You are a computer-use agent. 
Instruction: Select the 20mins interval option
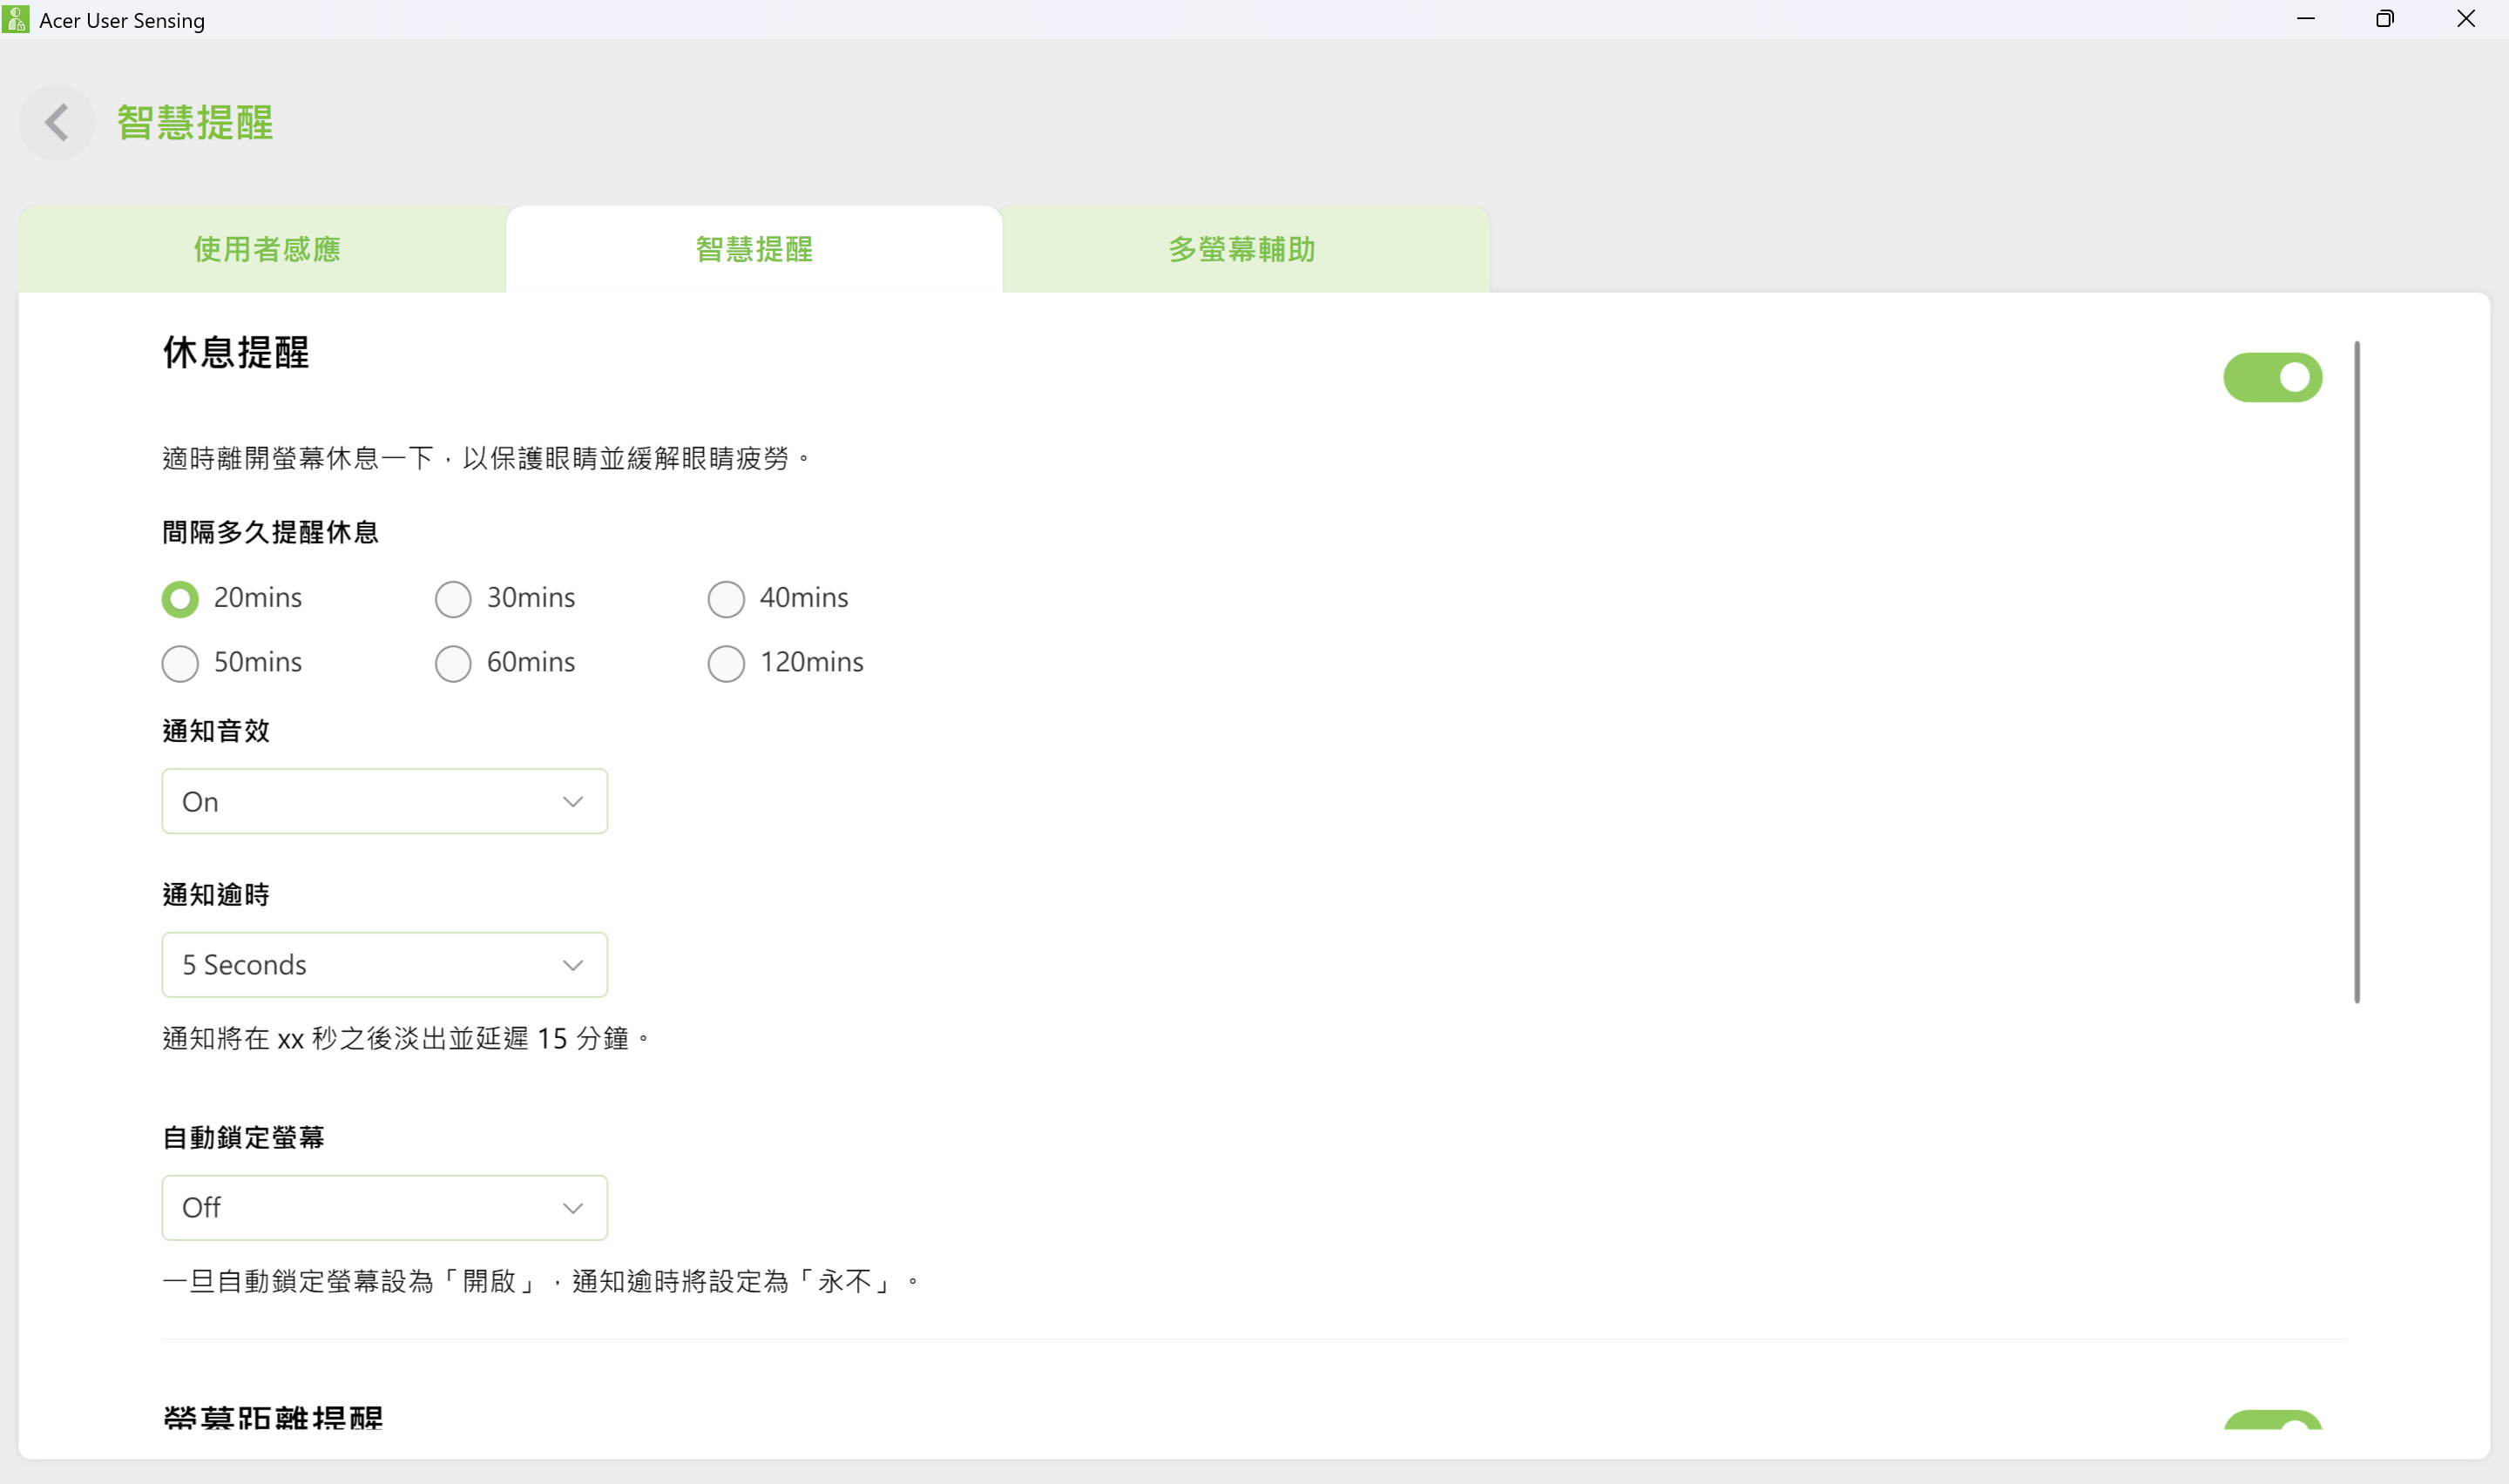pyautogui.click(x=180, y=599)
